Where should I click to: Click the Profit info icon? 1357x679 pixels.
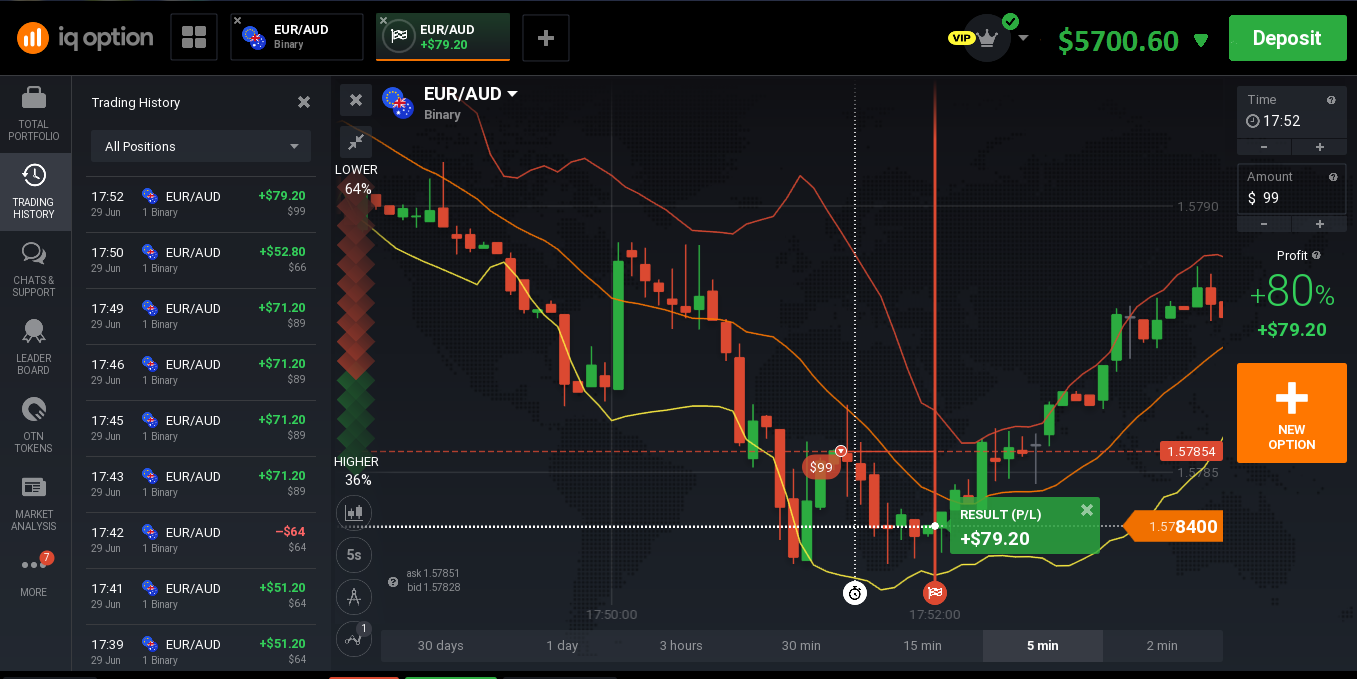click(x=1316, y=256)
